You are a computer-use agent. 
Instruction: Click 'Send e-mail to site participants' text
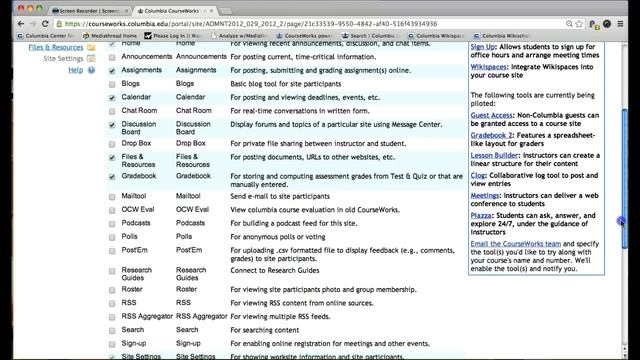(280, 196)
